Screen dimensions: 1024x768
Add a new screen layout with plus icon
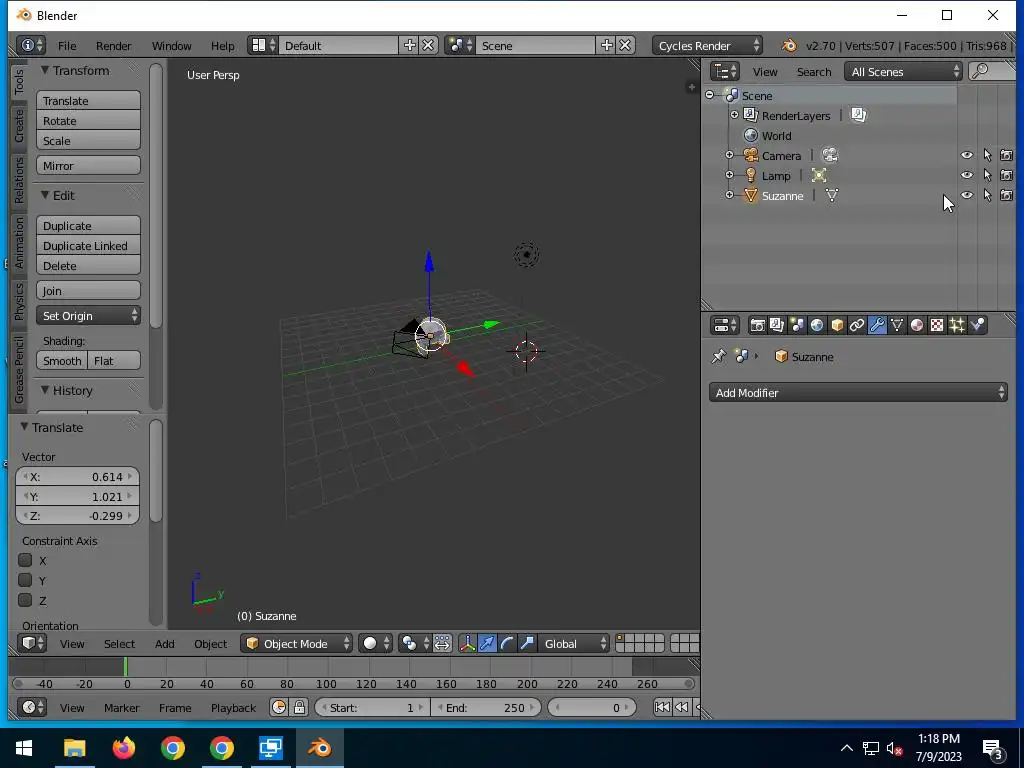pyautogui.click(x=409, y=45)
